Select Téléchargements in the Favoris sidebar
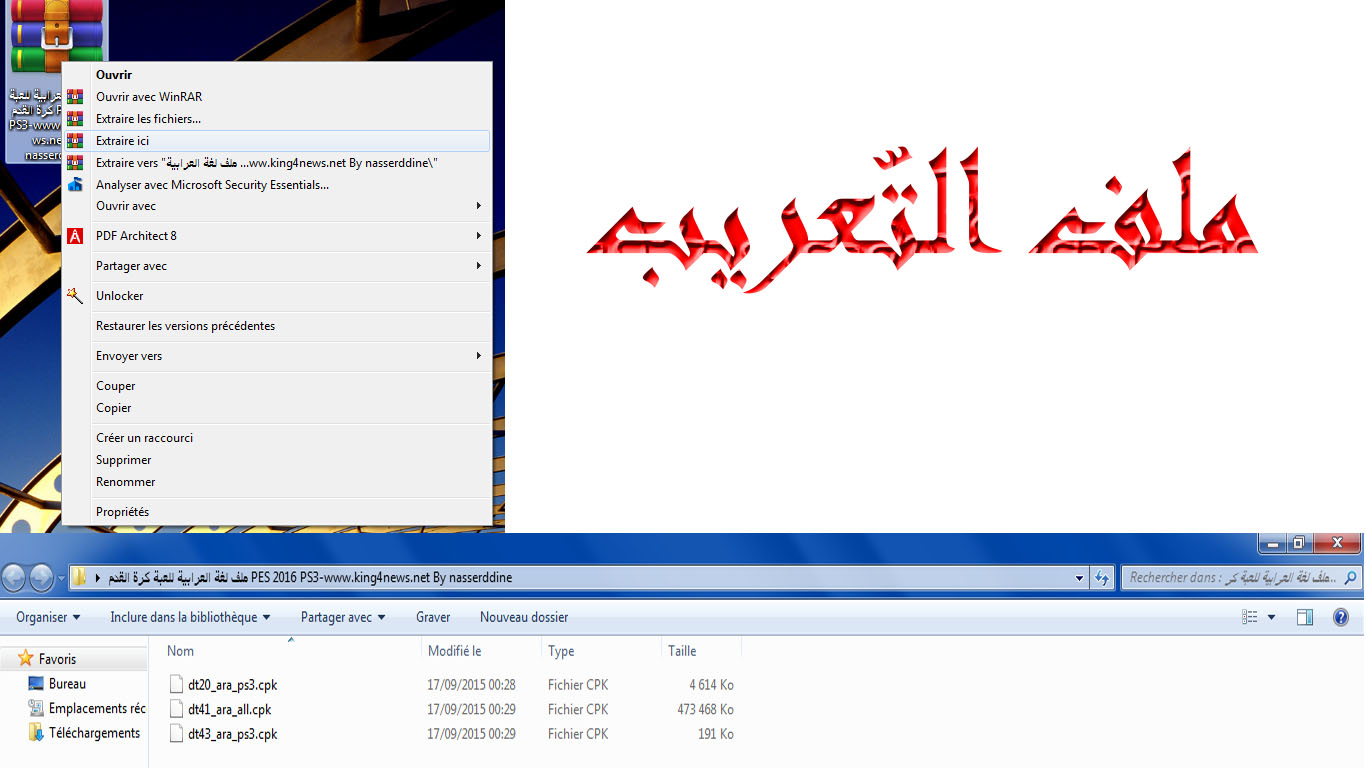Image resolution: width=1366 pixels, height=768 pixels. click(x=94, y=733)
